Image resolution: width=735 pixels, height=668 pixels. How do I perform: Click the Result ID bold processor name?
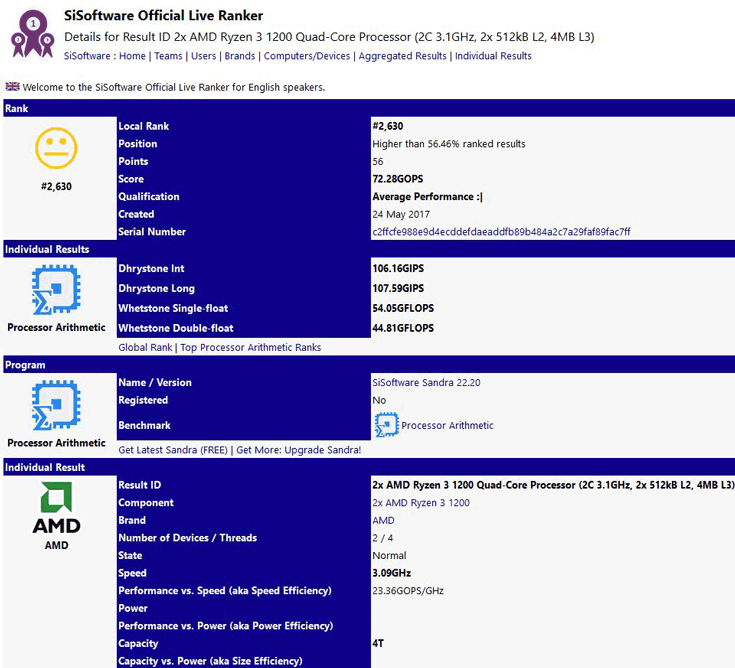553,485
